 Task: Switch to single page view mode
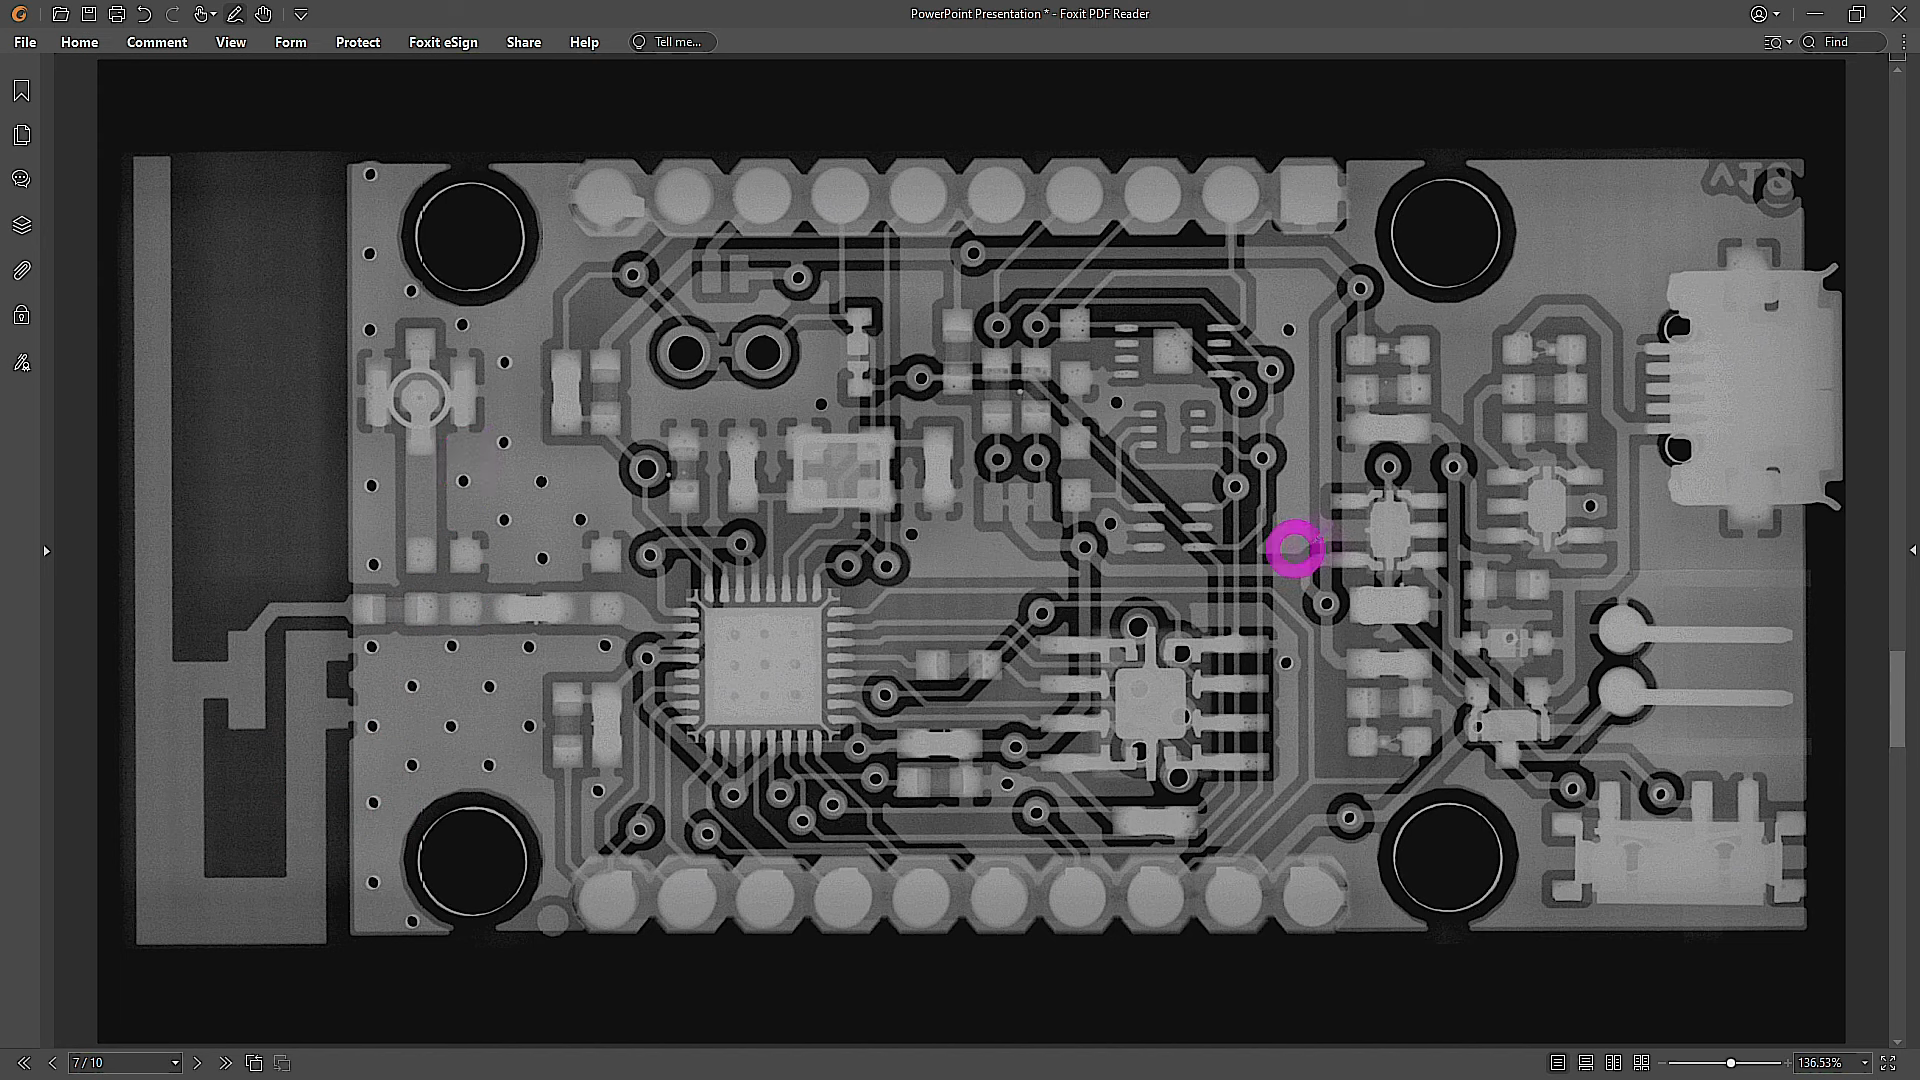coord(1557,1063)
